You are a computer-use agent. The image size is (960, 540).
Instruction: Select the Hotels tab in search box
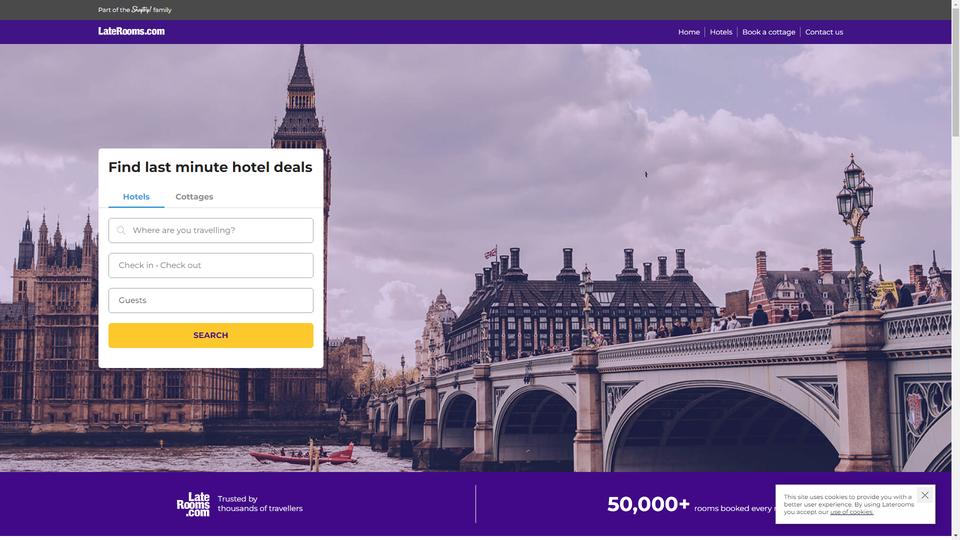[x=136, y=197]
